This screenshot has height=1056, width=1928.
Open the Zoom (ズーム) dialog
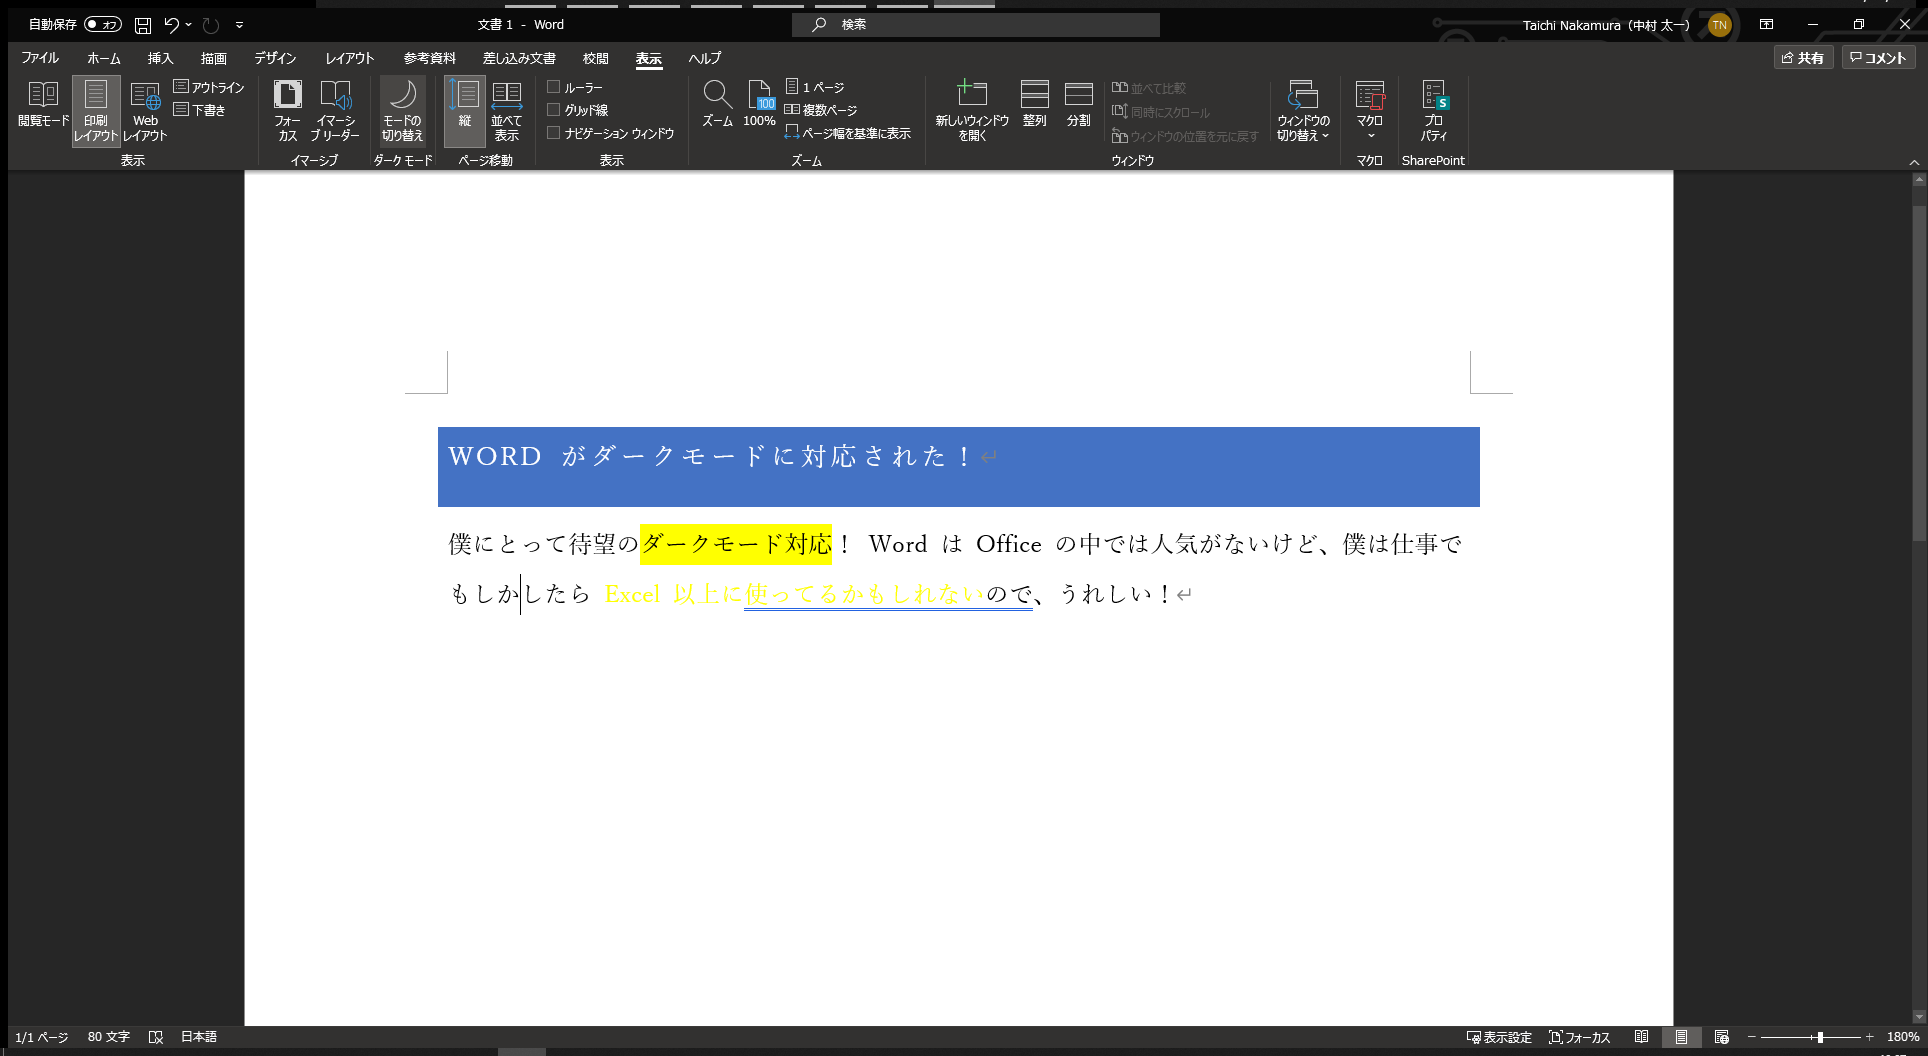[x=717, y=104]
